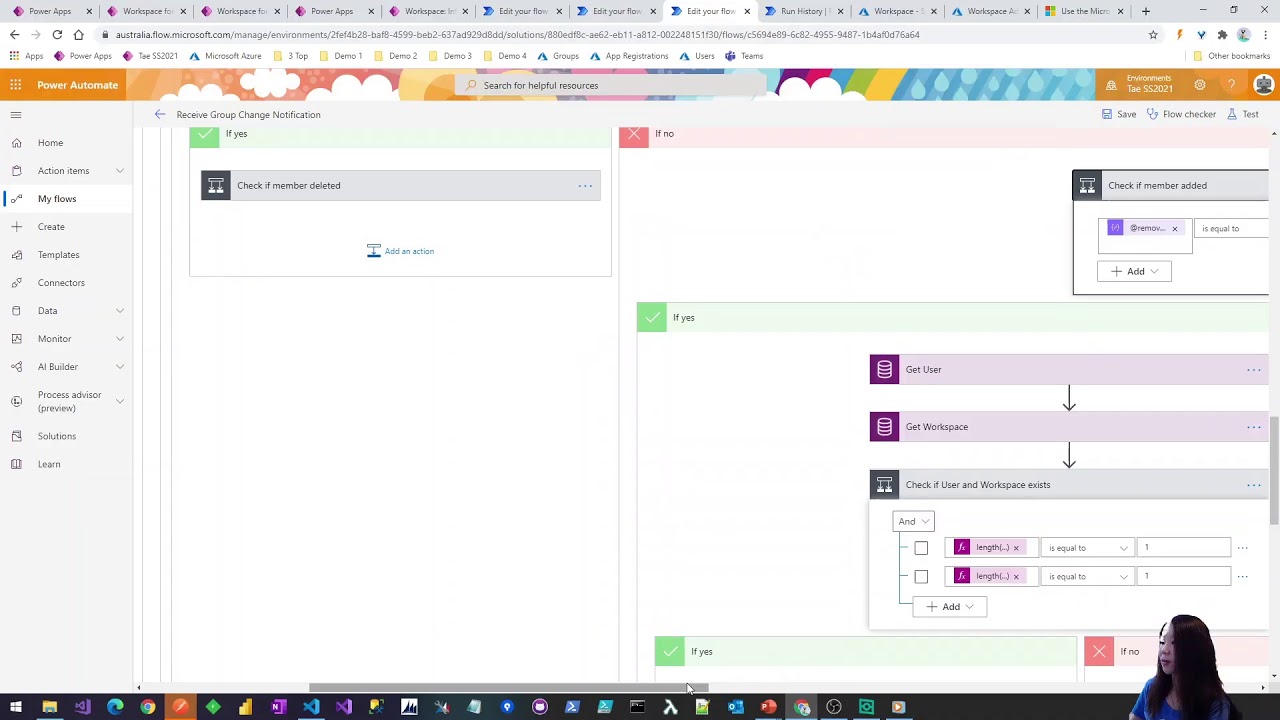Expand Process advisor (preview) section
This screenshot has height=720, width=1280.
(120, 401)
